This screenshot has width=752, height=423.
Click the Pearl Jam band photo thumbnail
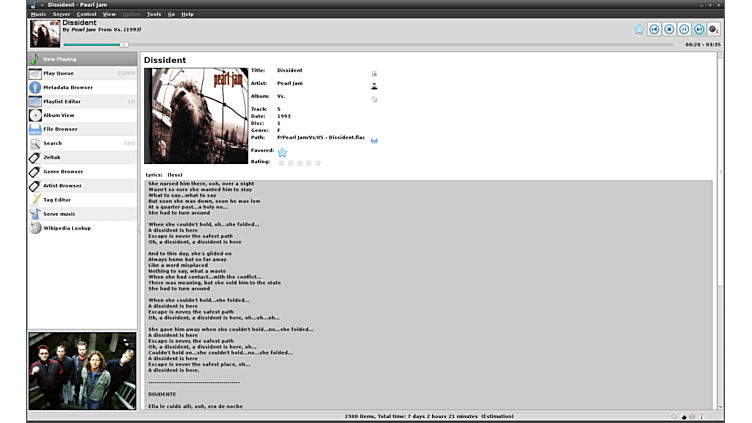click(x=82, y=371)
